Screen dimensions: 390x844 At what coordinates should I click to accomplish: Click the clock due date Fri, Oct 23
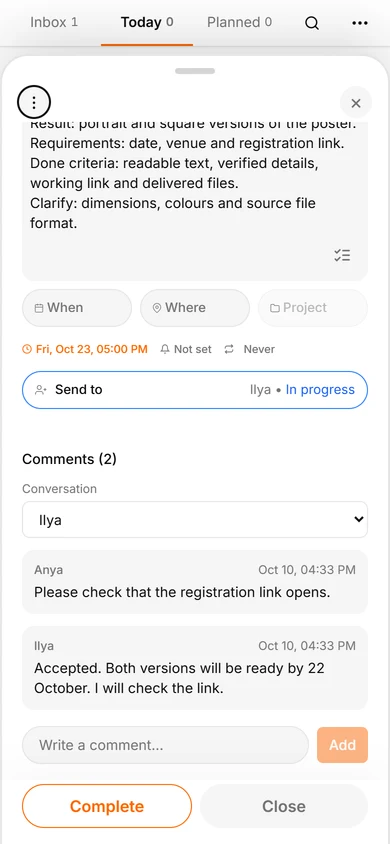point(85,349)
